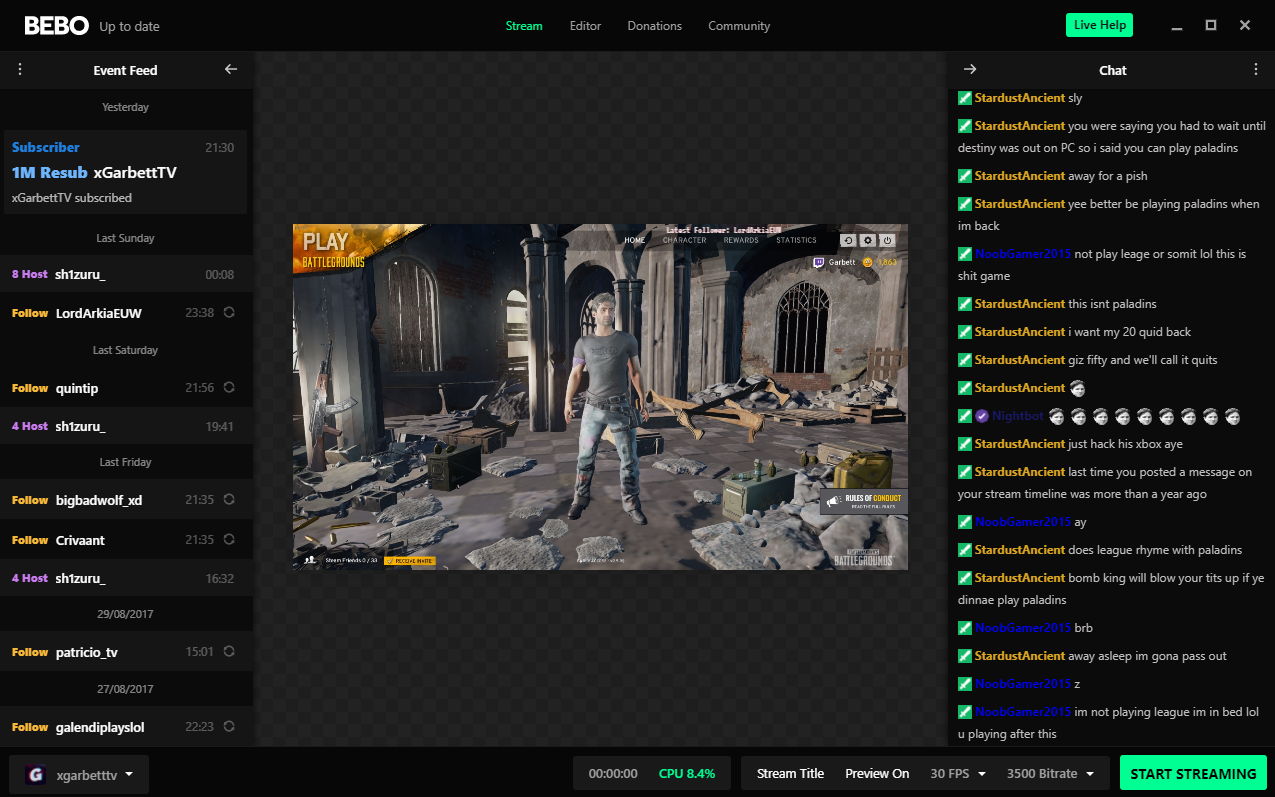Image resolution: width=1275 pixels, height=797 pixels.
Task: Click the G avatar icon beside xgarbetttv
Action: pyautogui.click(x=36, y=775)
